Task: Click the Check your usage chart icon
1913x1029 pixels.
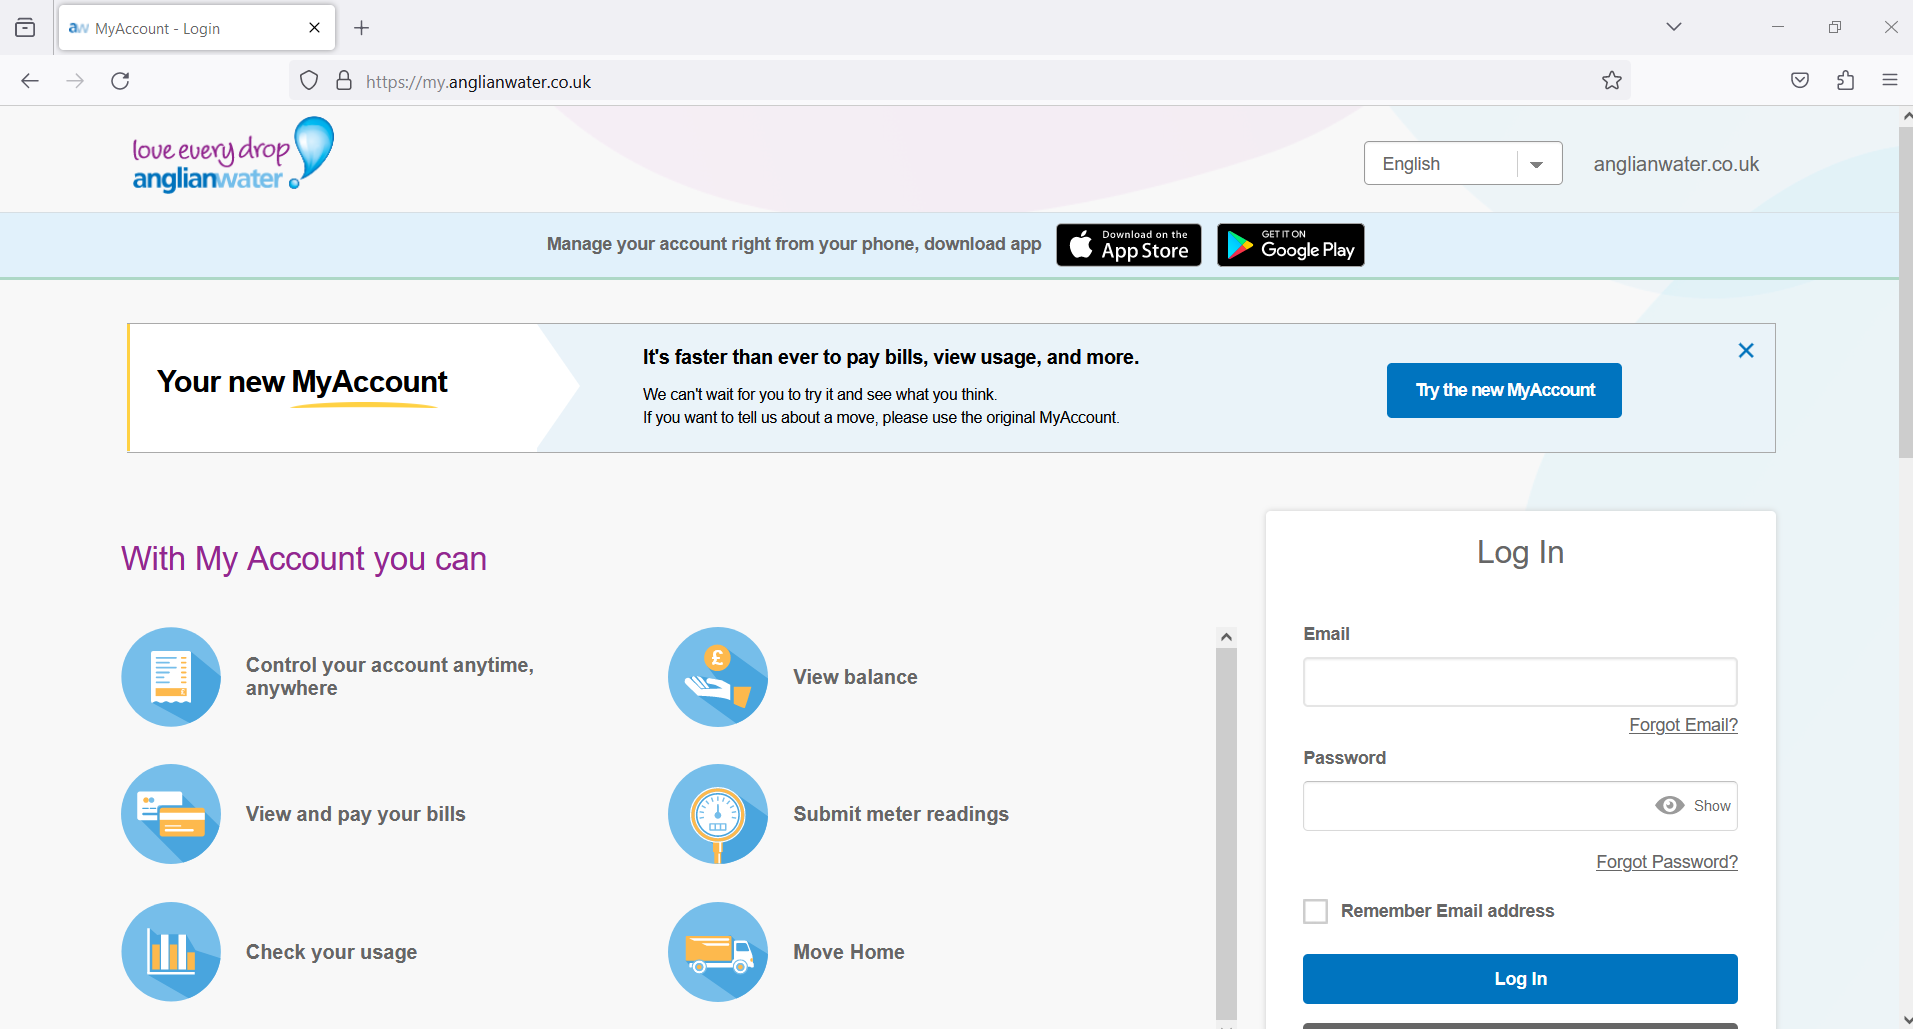Action: tap(170, 951)
